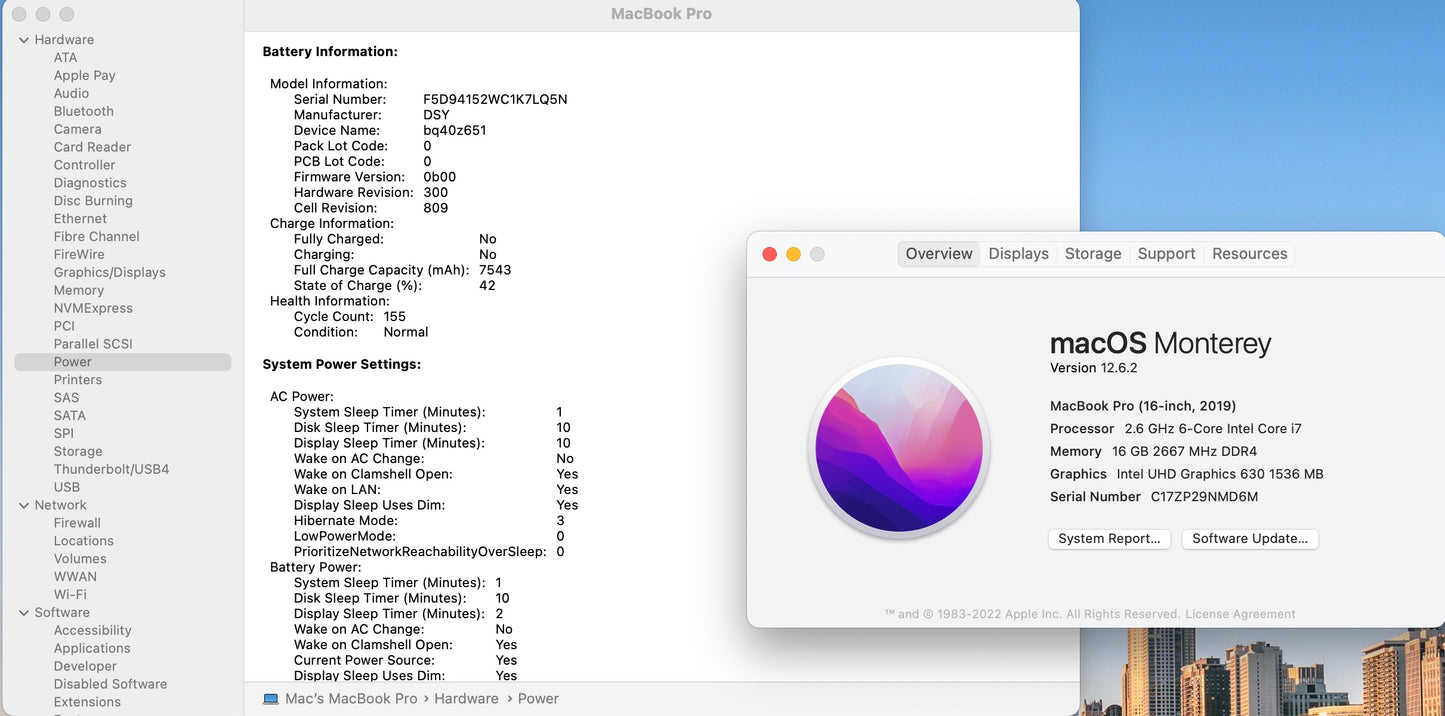Minimize the About This Mac window
1445x716 pixels.
(793, 254)
